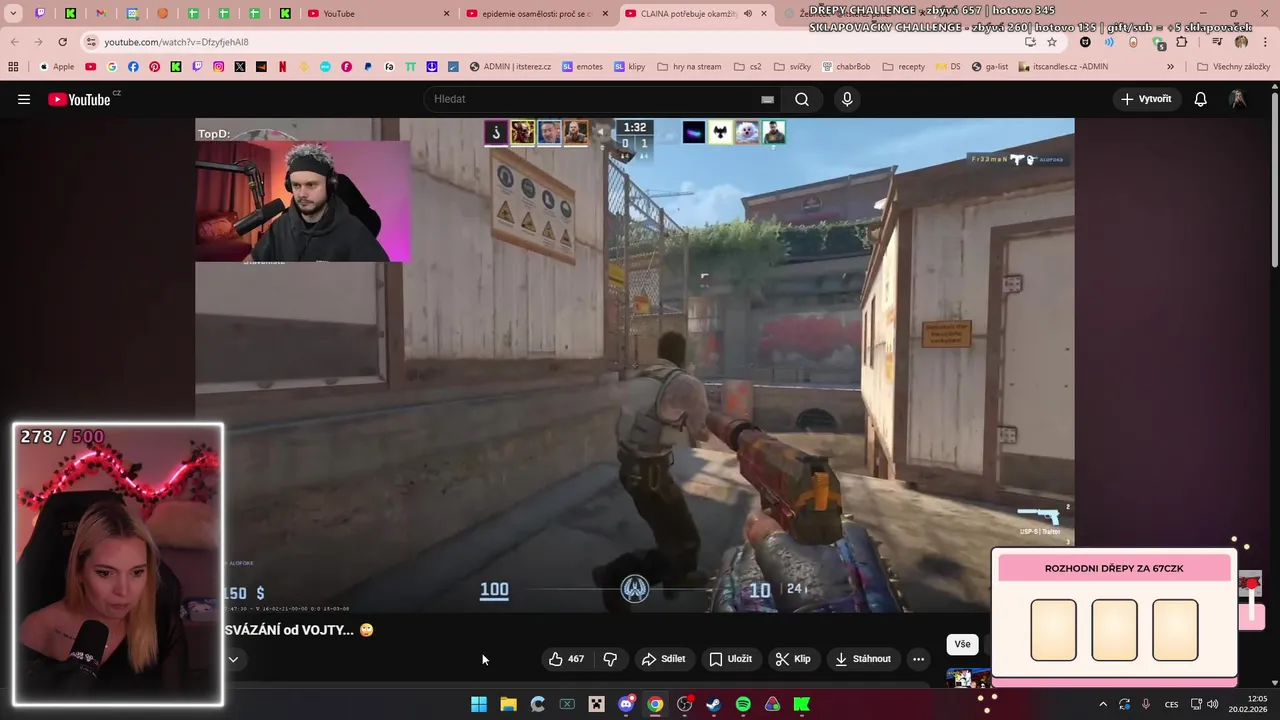Open the "svíčky" bookmarks folder

(x=792, y=67)
